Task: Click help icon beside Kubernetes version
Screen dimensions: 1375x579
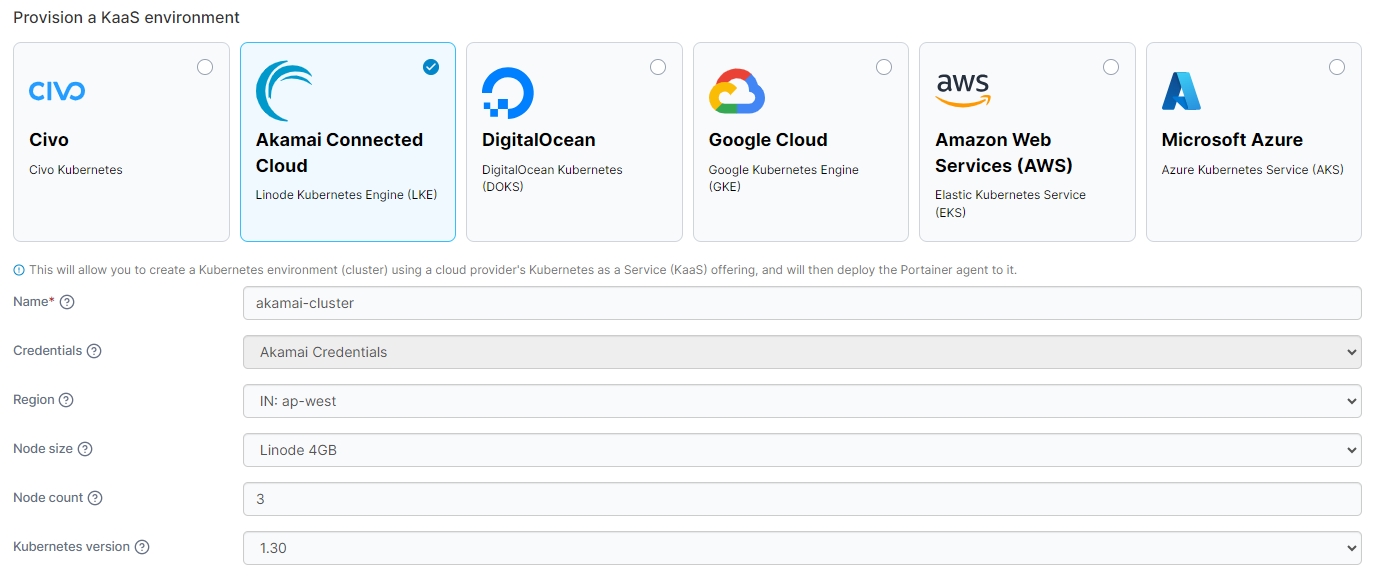Action: pos(142,547)
